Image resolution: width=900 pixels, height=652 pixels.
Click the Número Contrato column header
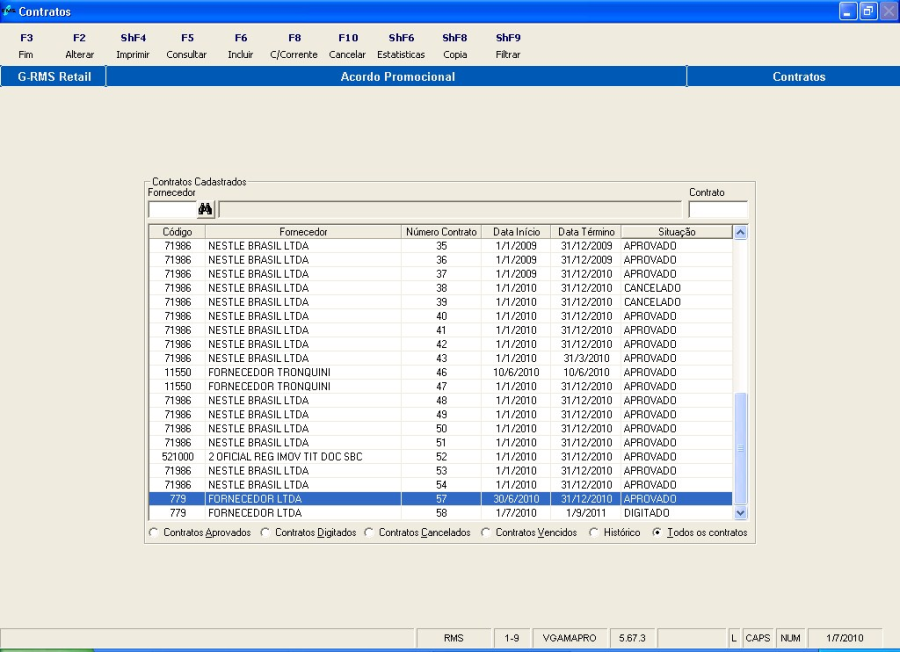(x=441, y=232)
